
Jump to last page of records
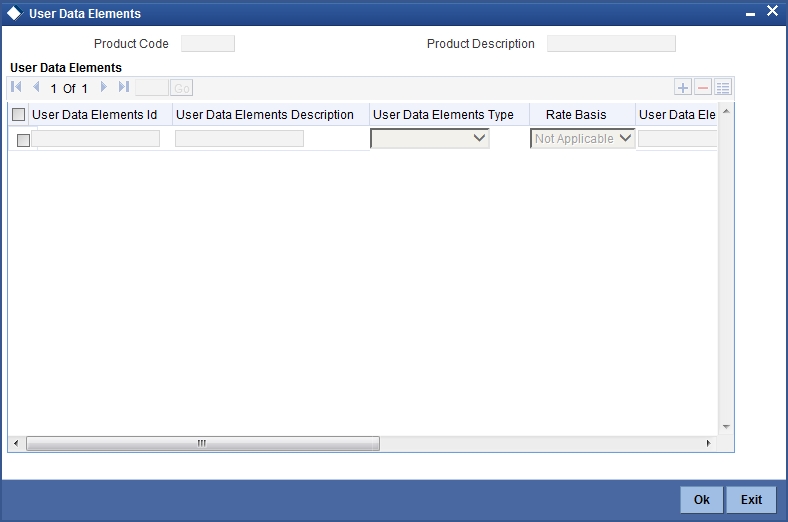click(124, 87)
